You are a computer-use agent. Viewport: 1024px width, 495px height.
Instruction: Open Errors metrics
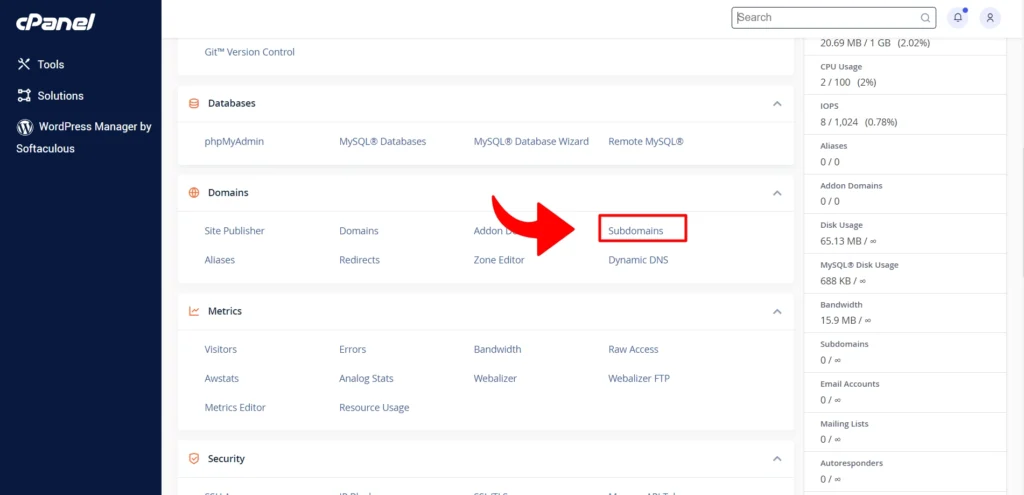coord(353,349)
